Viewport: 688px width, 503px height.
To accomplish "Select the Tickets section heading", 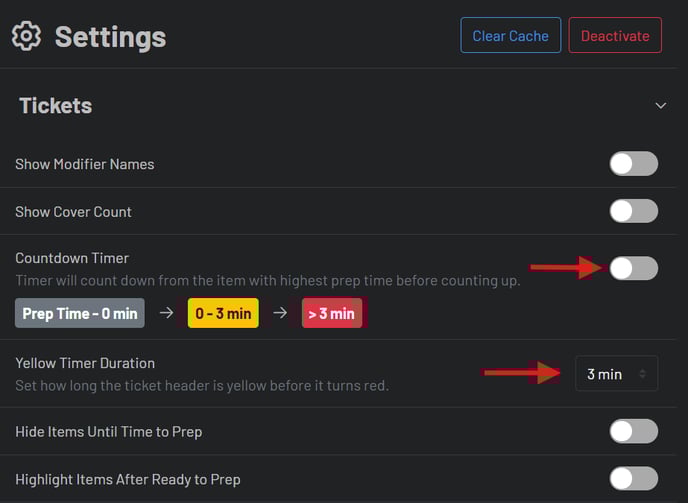I will 55,106.
